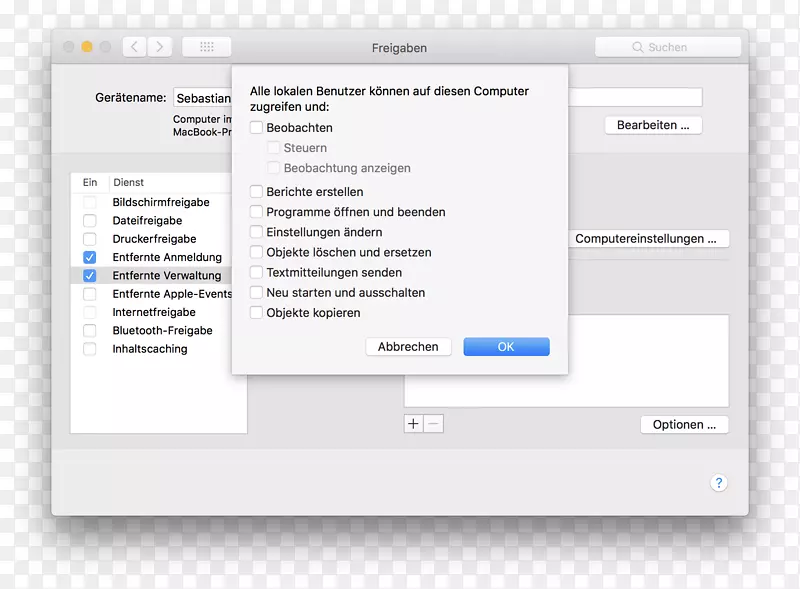Click the Optionen button
The image size is (800, 589).
click(x=684, y=425)
